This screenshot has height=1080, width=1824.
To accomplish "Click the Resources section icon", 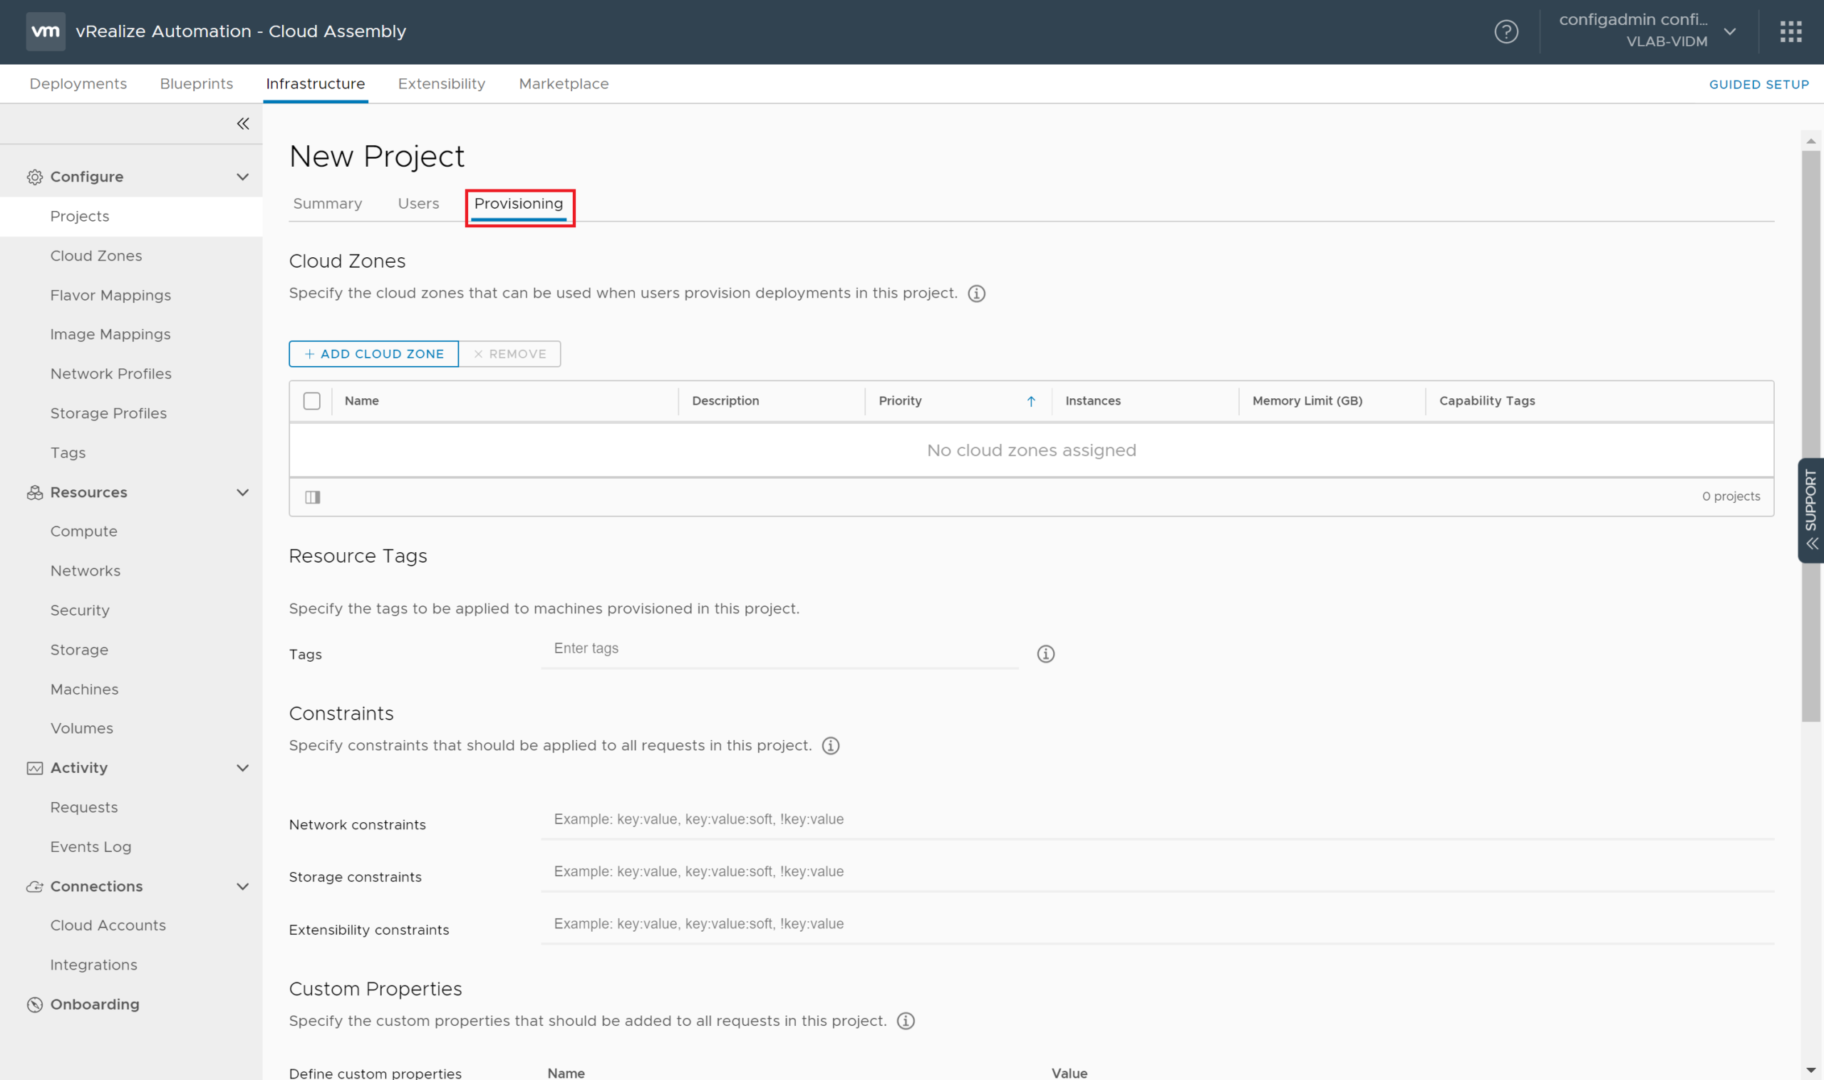I will coord(35,492).
